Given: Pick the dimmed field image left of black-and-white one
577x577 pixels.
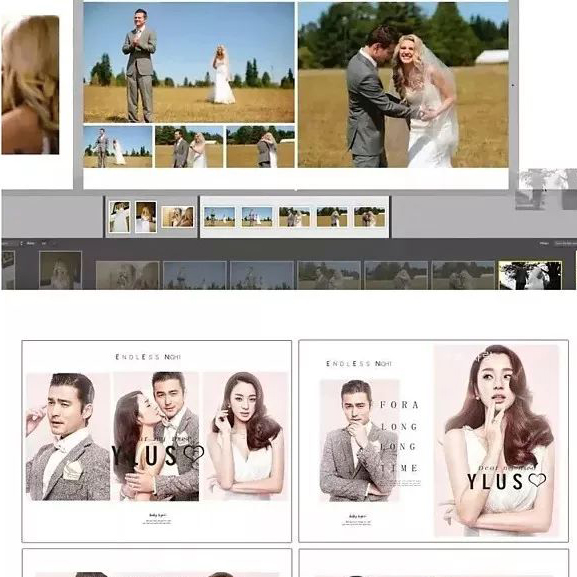Looking at the screenshot, I should [x=463, y=275].
